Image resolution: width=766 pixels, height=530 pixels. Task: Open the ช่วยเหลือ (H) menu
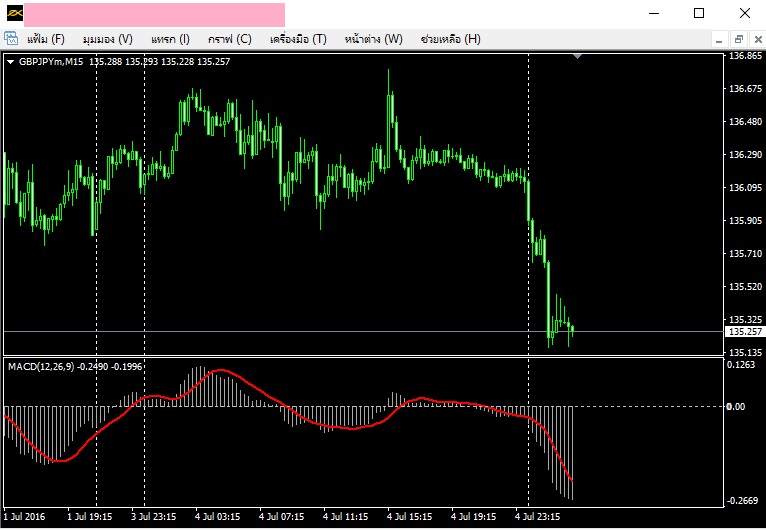tap(450, 39)
